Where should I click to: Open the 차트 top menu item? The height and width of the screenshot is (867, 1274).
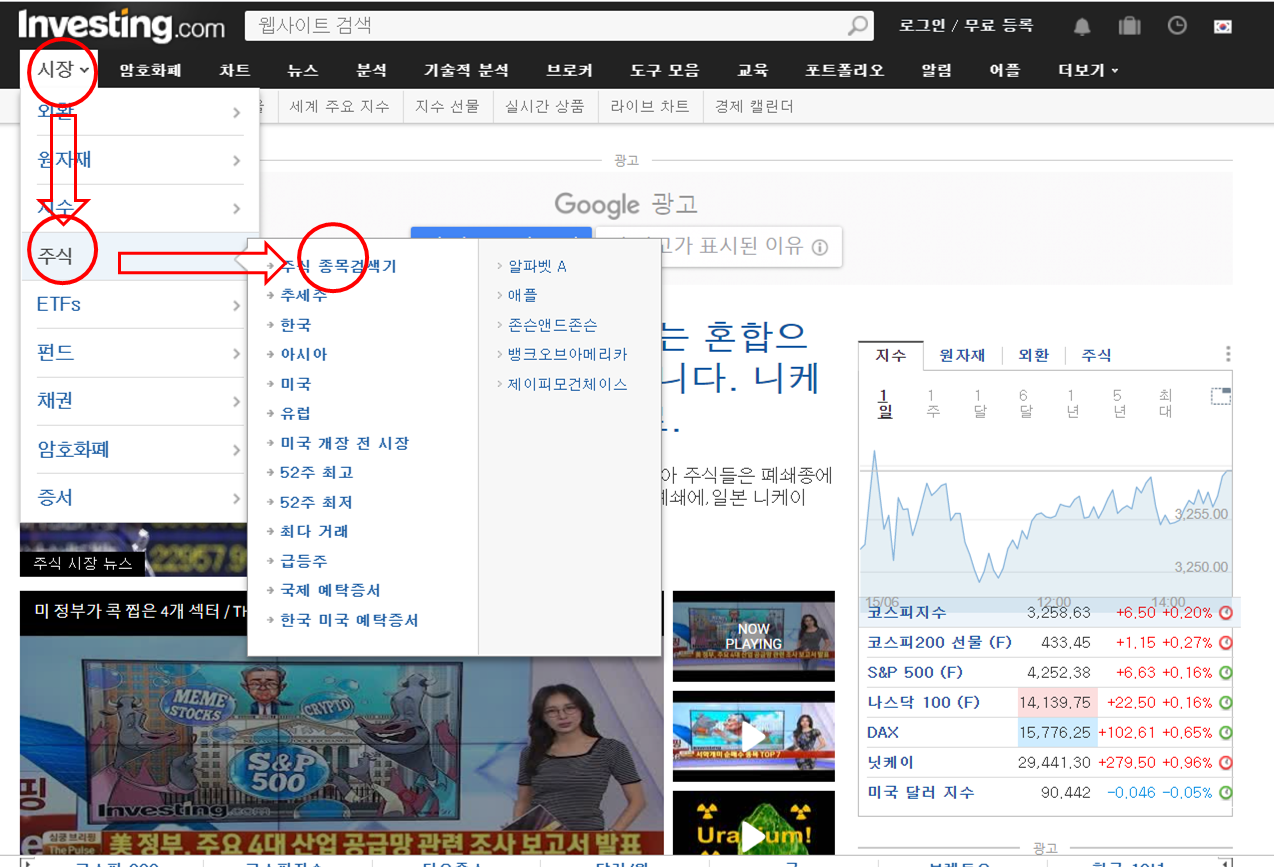coord(235,70)
